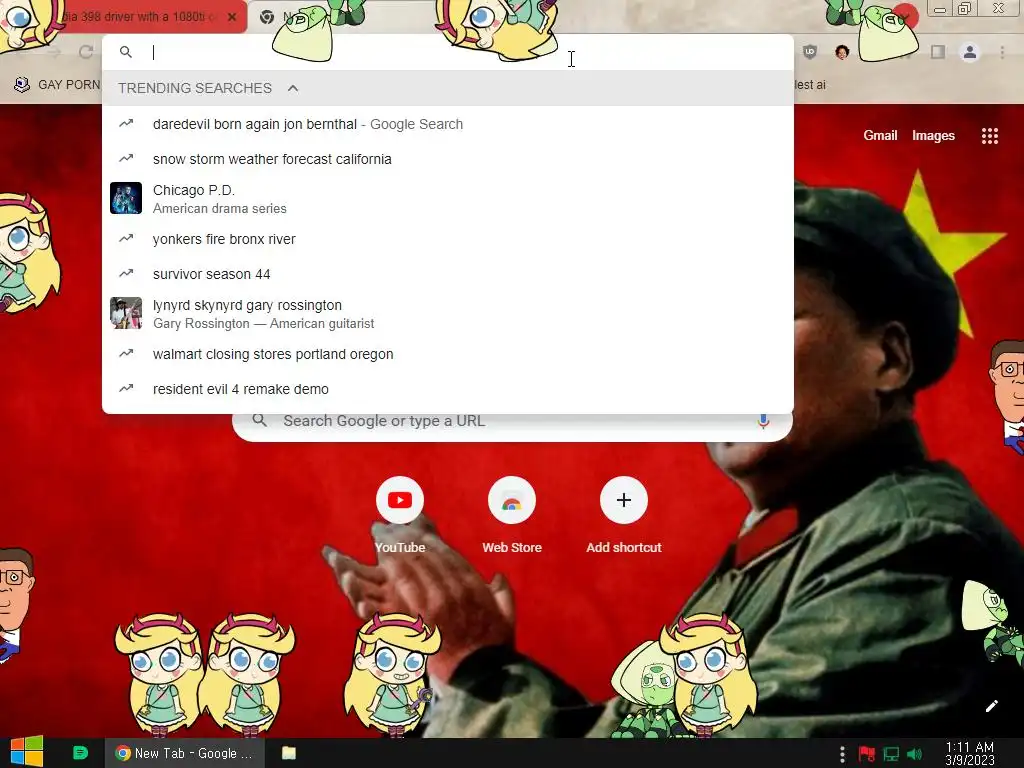Select walmart closing stores portland oregon
Screen dimensions: 1024x768
pos(448,354)
